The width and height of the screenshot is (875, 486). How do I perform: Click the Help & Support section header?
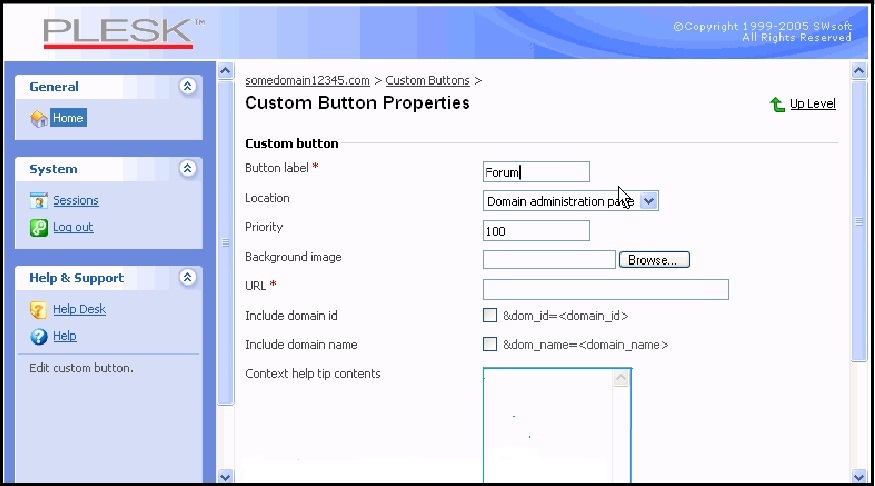(x=109, y=278)
